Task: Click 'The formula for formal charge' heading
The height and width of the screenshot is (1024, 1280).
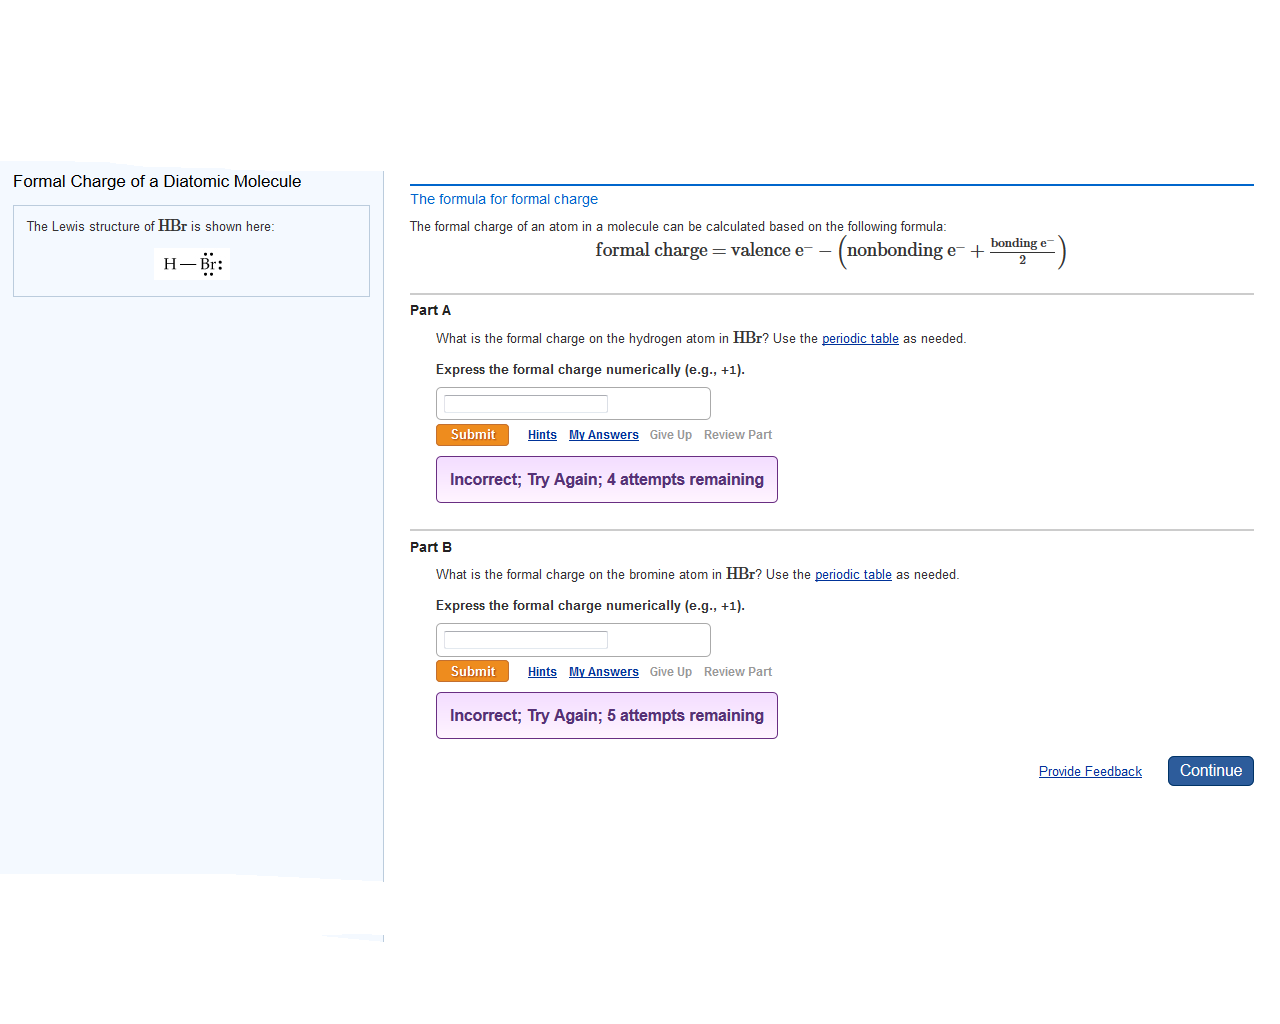Action: [504, 199]
